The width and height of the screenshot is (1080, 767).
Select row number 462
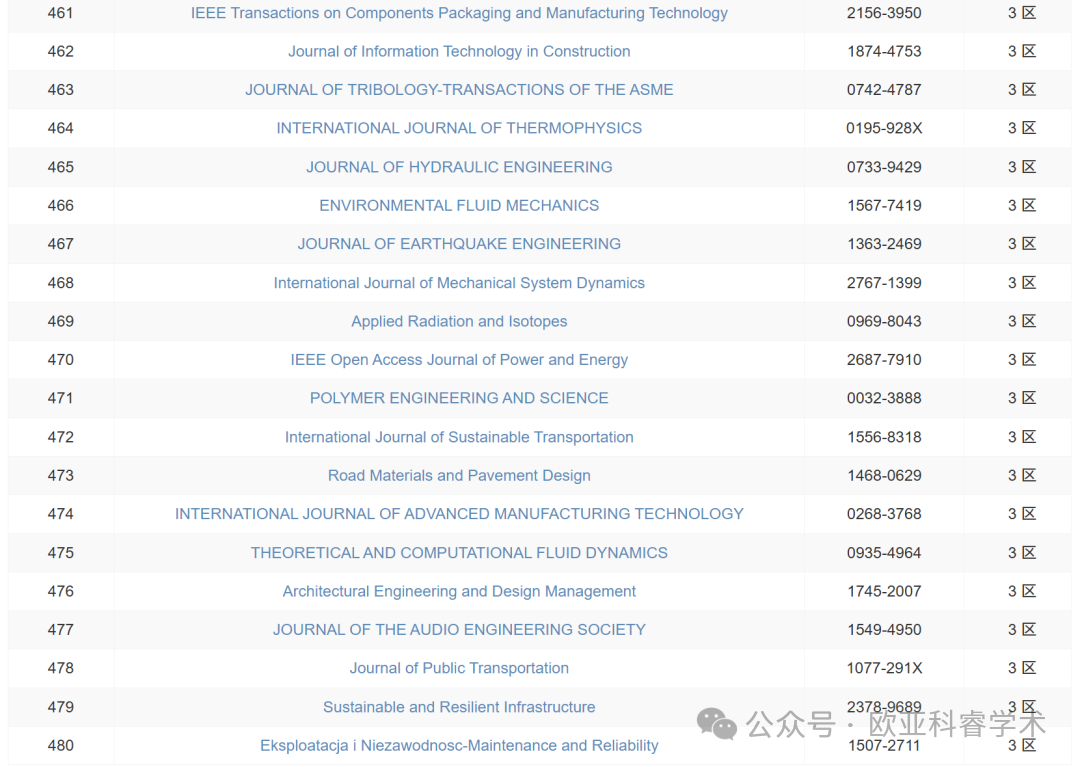(61, 52)
